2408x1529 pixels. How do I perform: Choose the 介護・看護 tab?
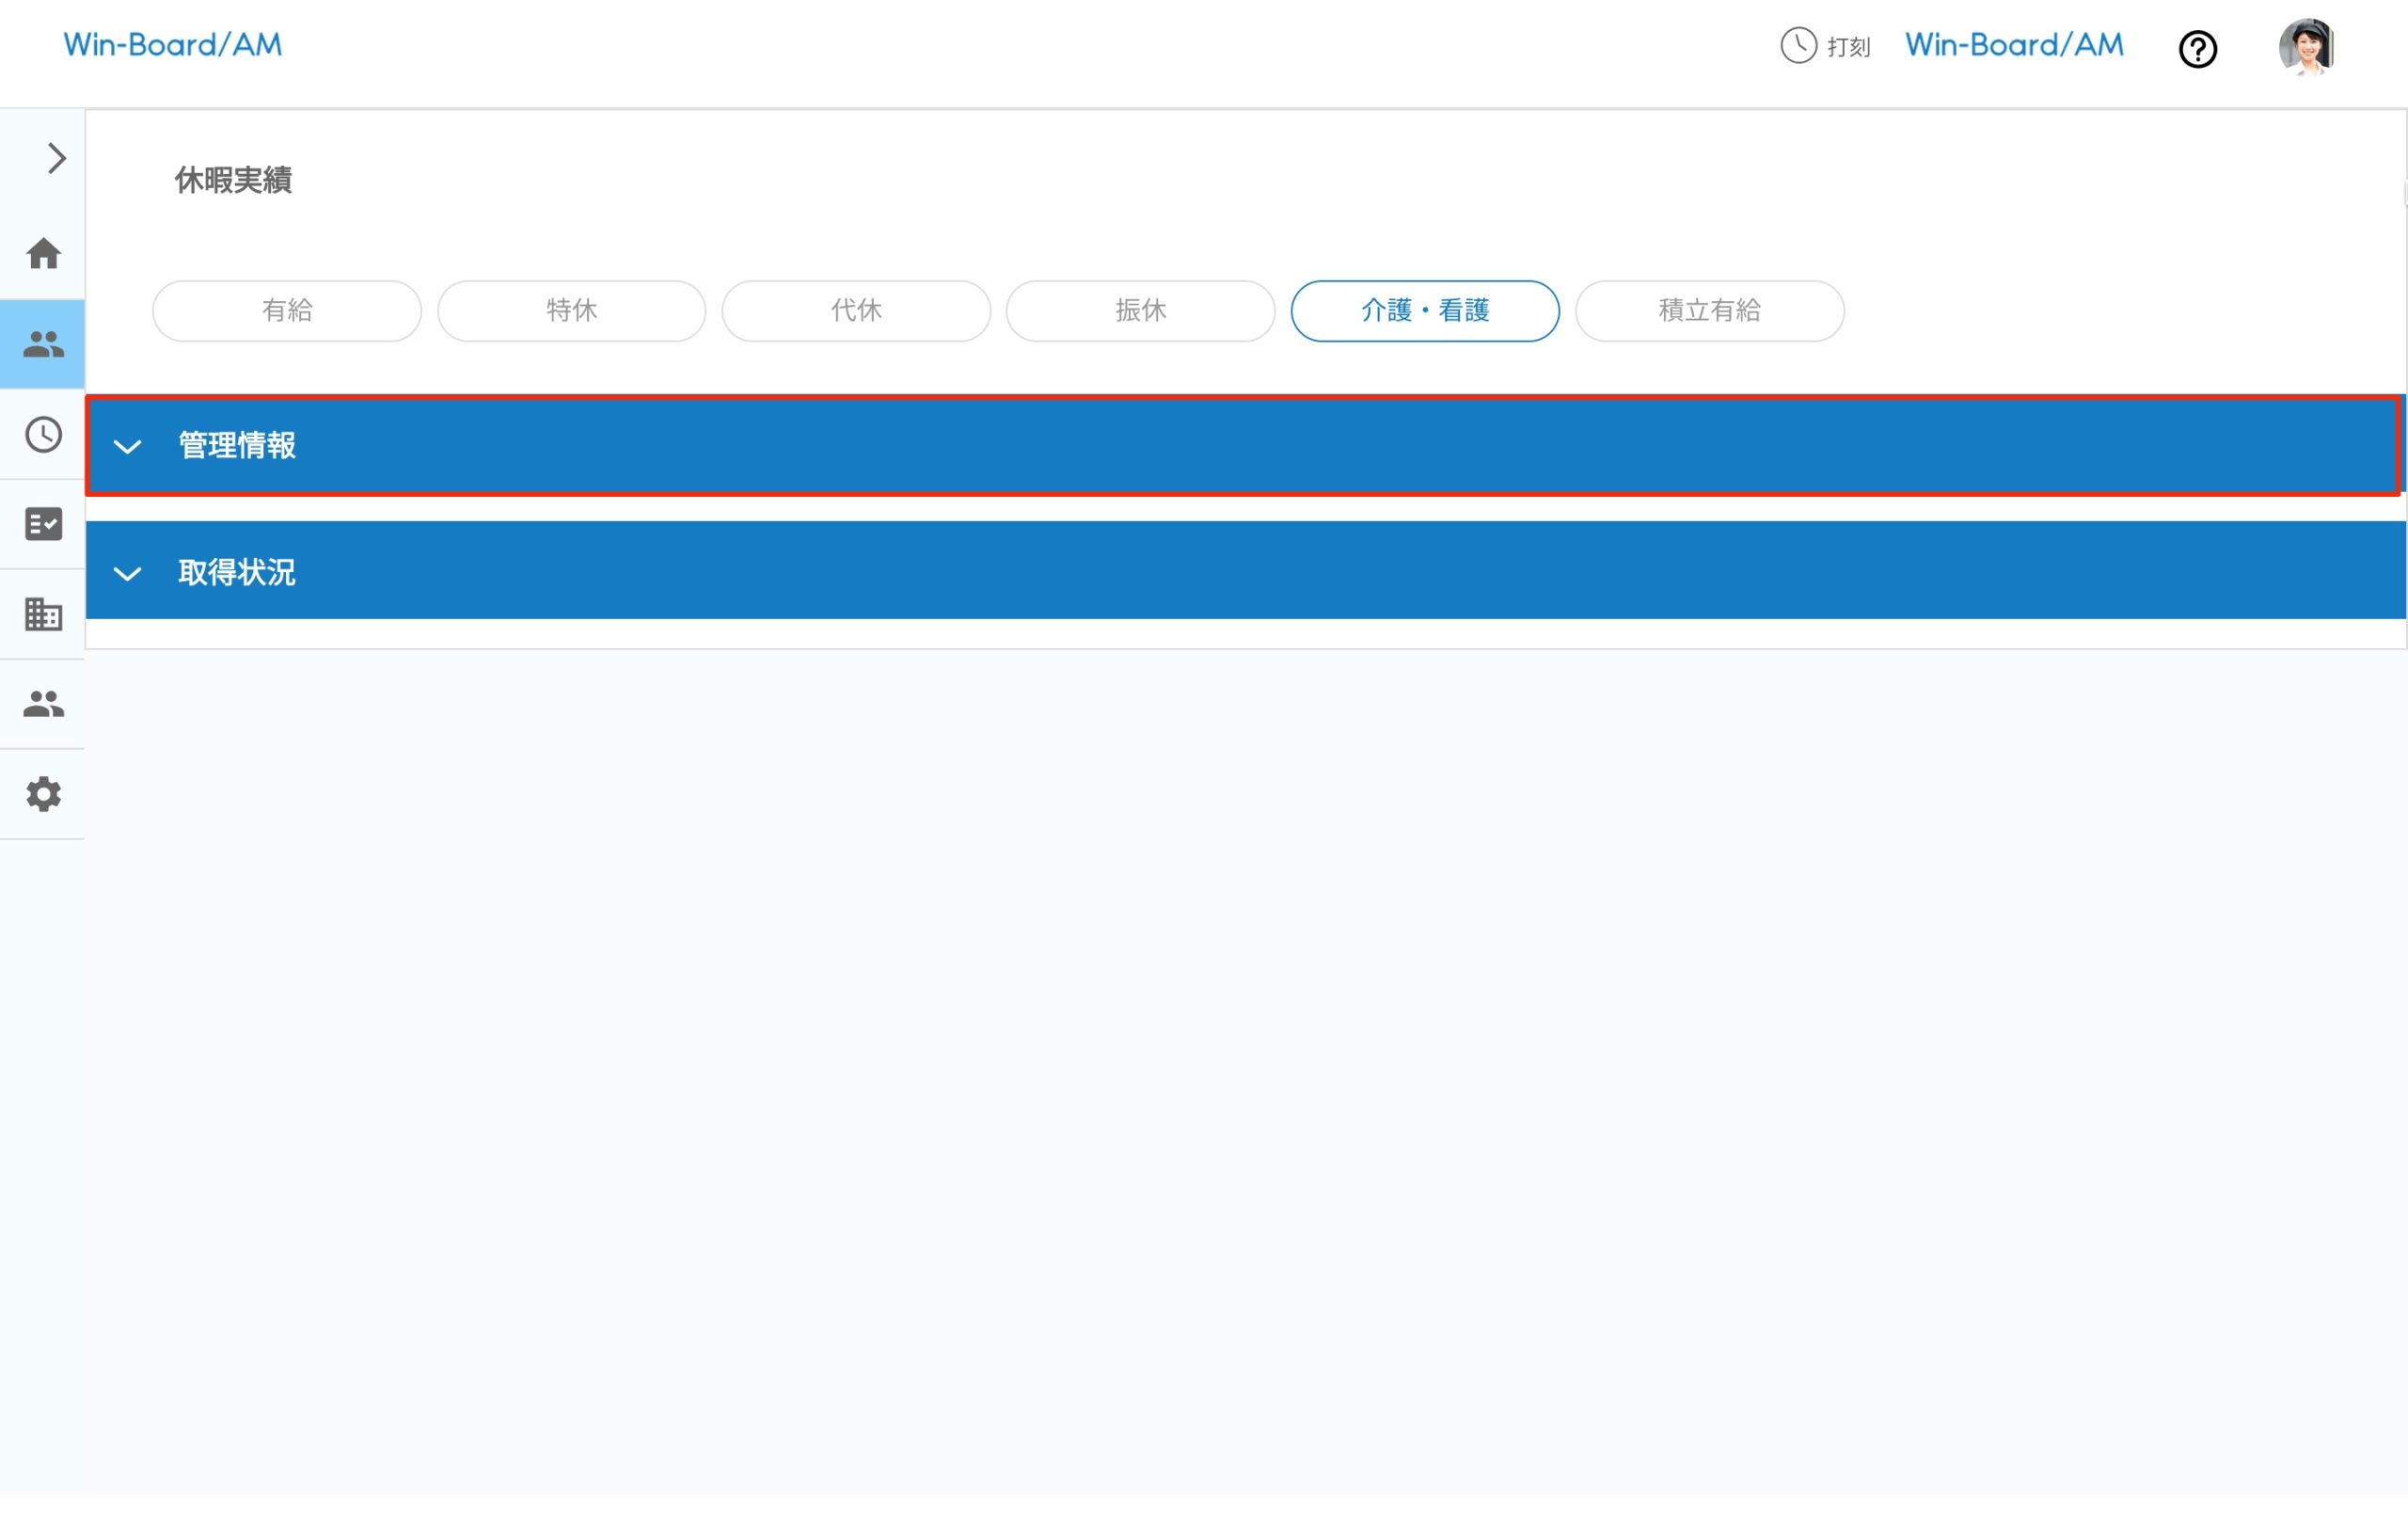click(x=1424, y=311)
